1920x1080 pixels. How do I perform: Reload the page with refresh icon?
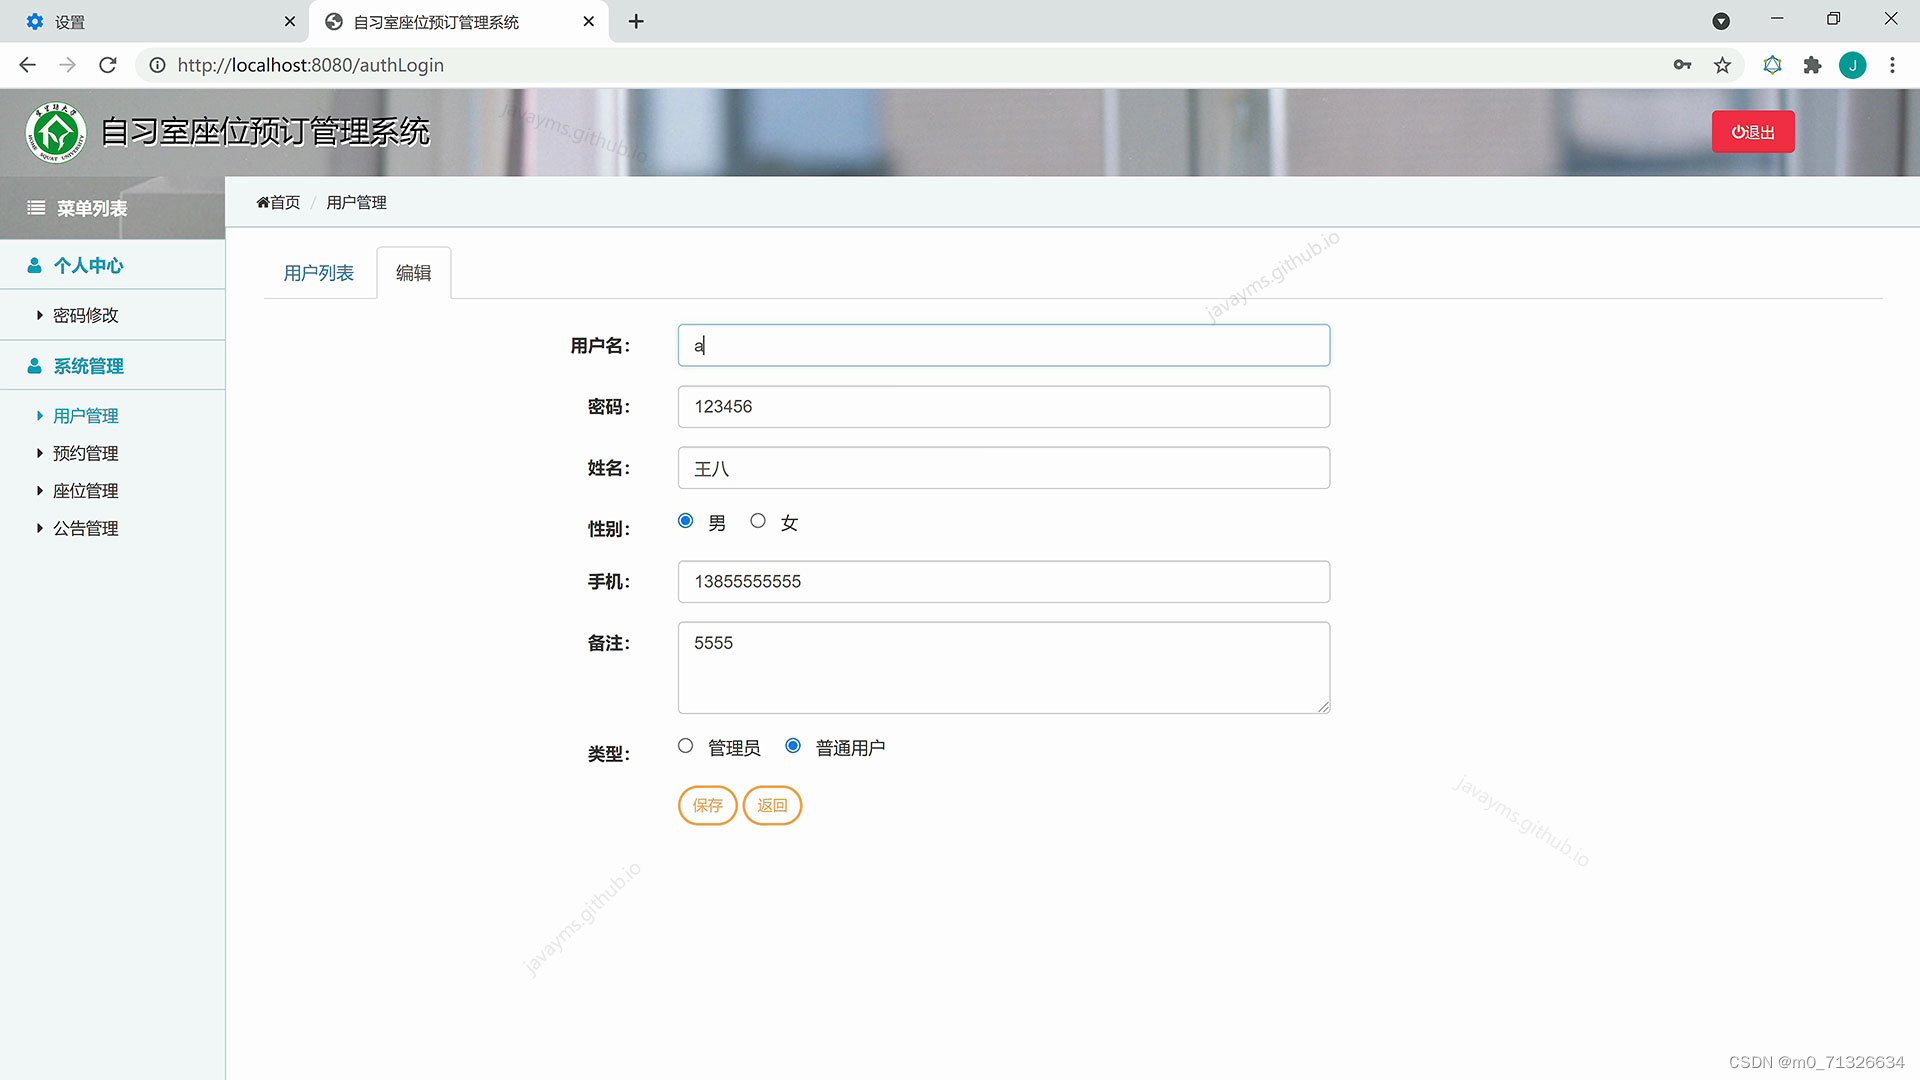point(108,65)
